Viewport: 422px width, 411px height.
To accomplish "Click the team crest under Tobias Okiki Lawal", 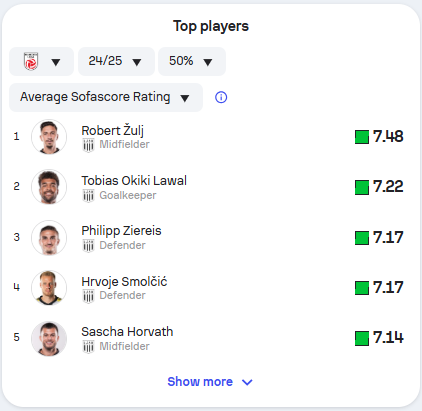I will pyautogui.click(x=88, y=196).
